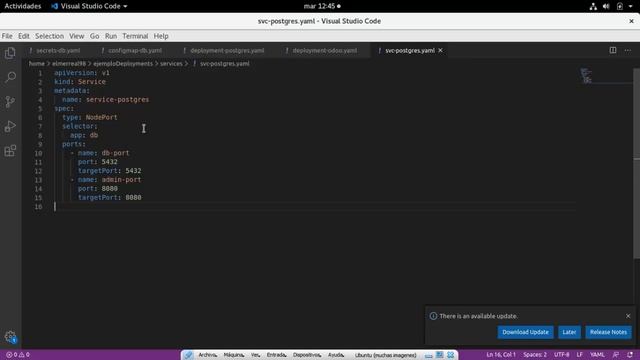The width and height of the screenshot is (640, 360).
Task: Click the services breadcrumb segment
Action: [171, 64]
